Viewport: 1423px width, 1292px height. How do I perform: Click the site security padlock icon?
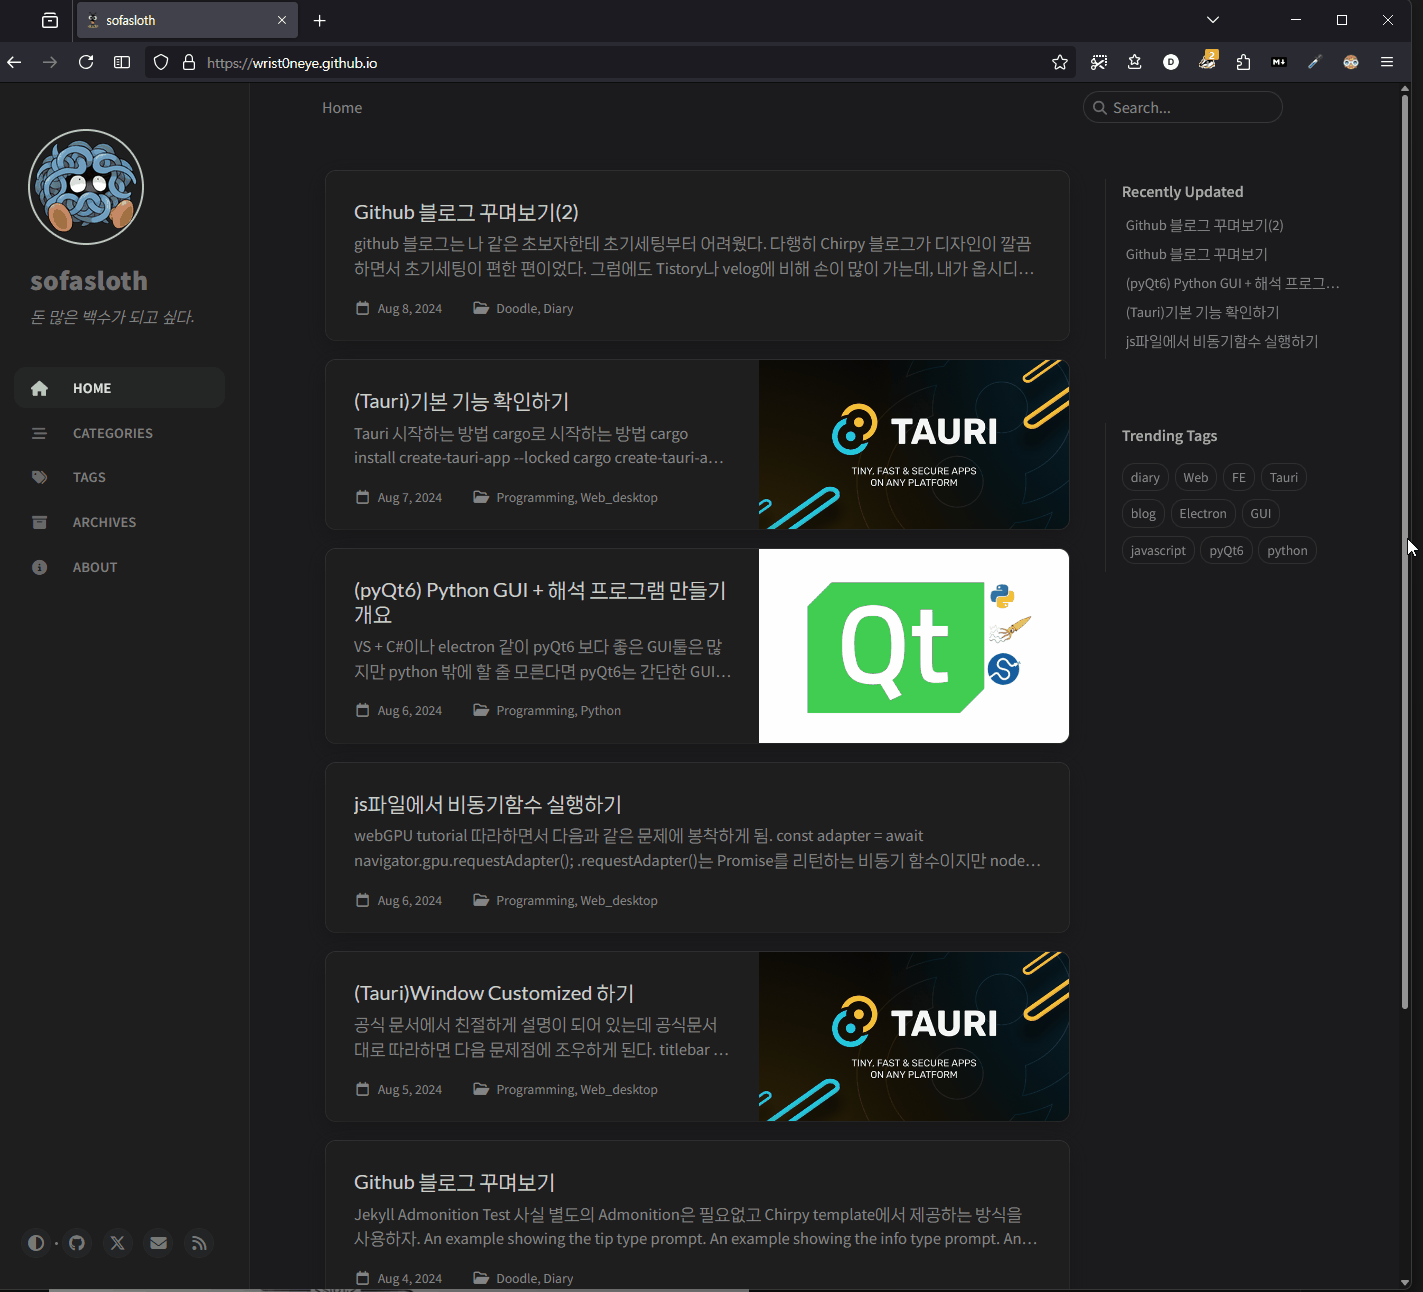[189, 62]
